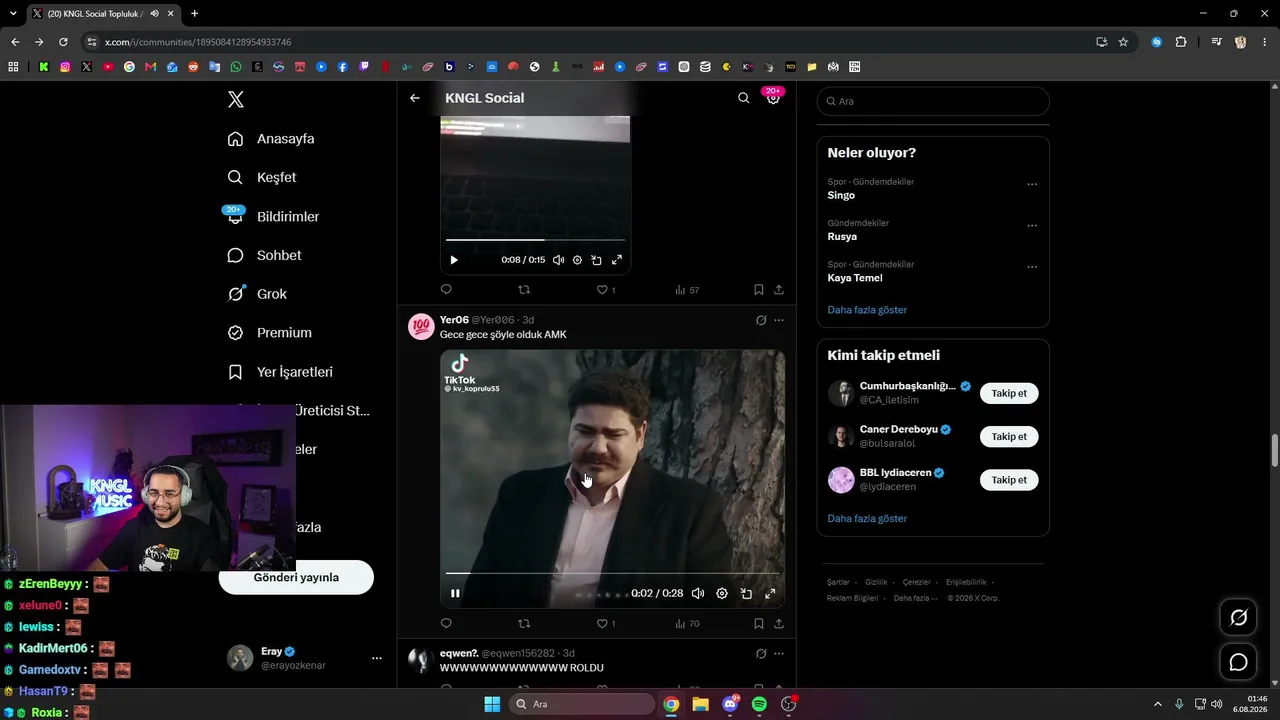Open Chrome extensions puzzle icon
Screen dimensions: 1280x720
pos(1181,42)
